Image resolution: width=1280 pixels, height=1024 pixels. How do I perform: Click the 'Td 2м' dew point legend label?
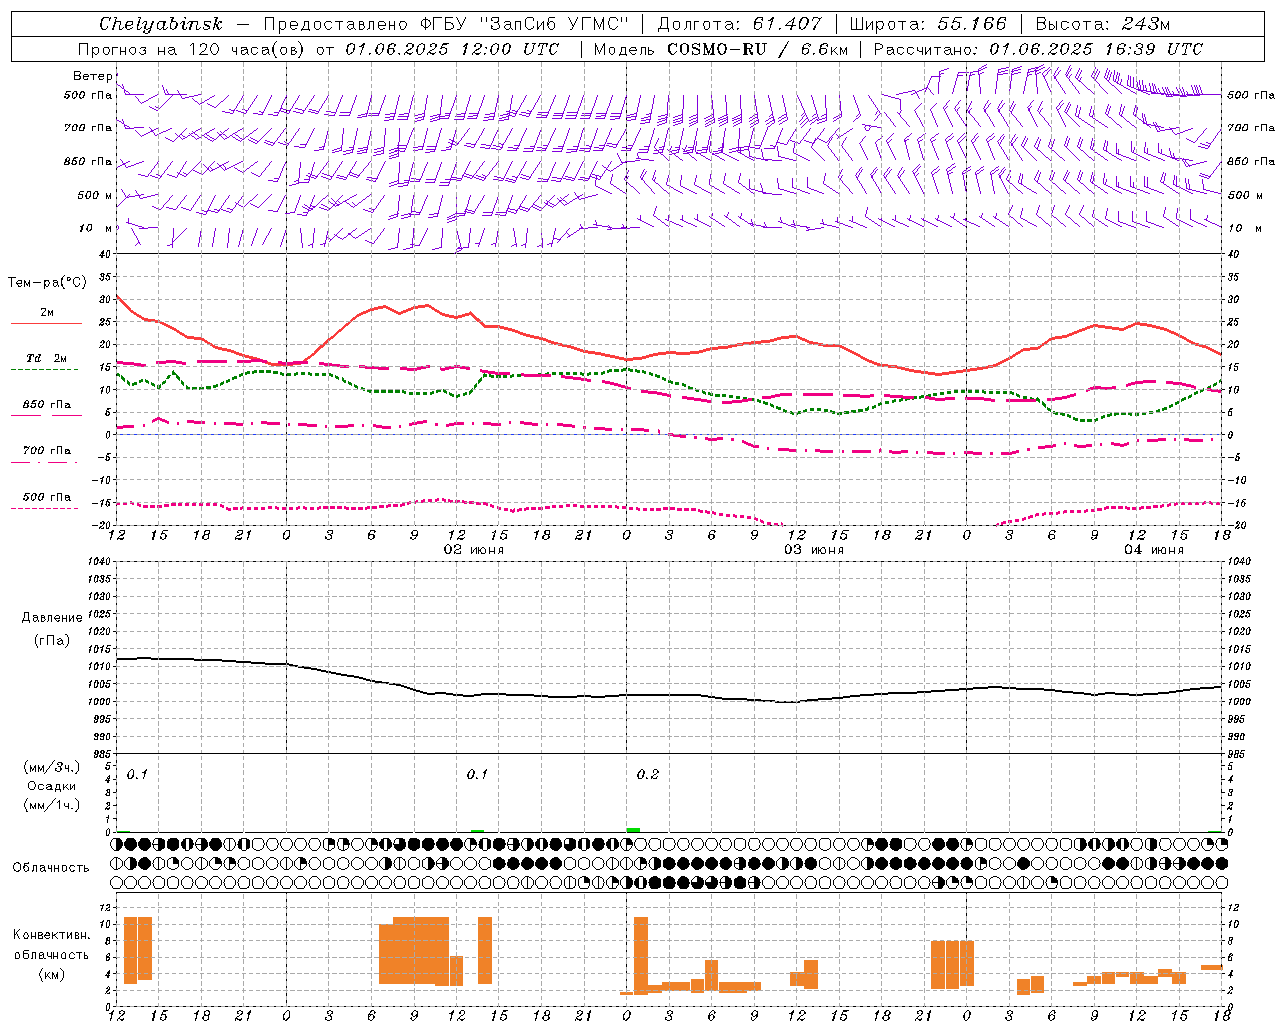46,358
